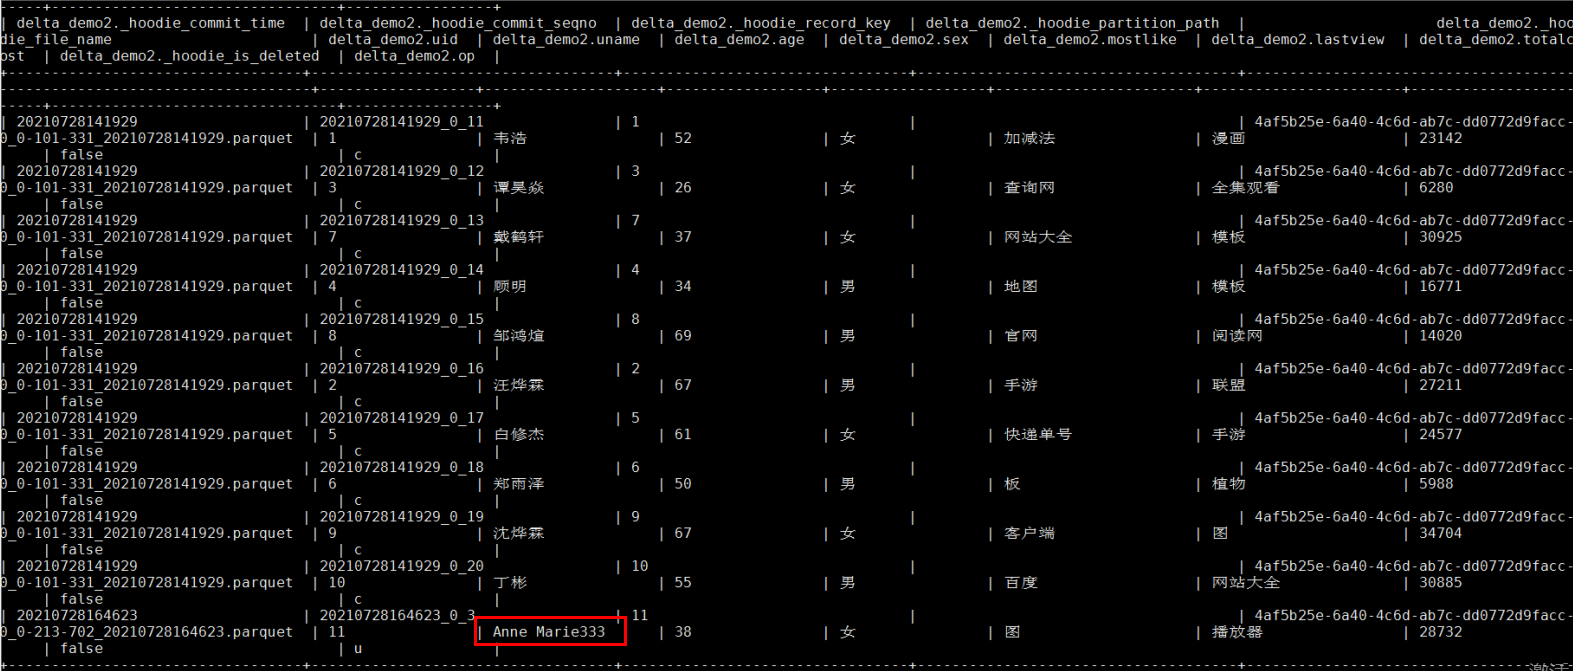Select the mostlike value 百度
This screenshot has height=671, width=1573.
pyautogui.click(x=1021, y=582)
